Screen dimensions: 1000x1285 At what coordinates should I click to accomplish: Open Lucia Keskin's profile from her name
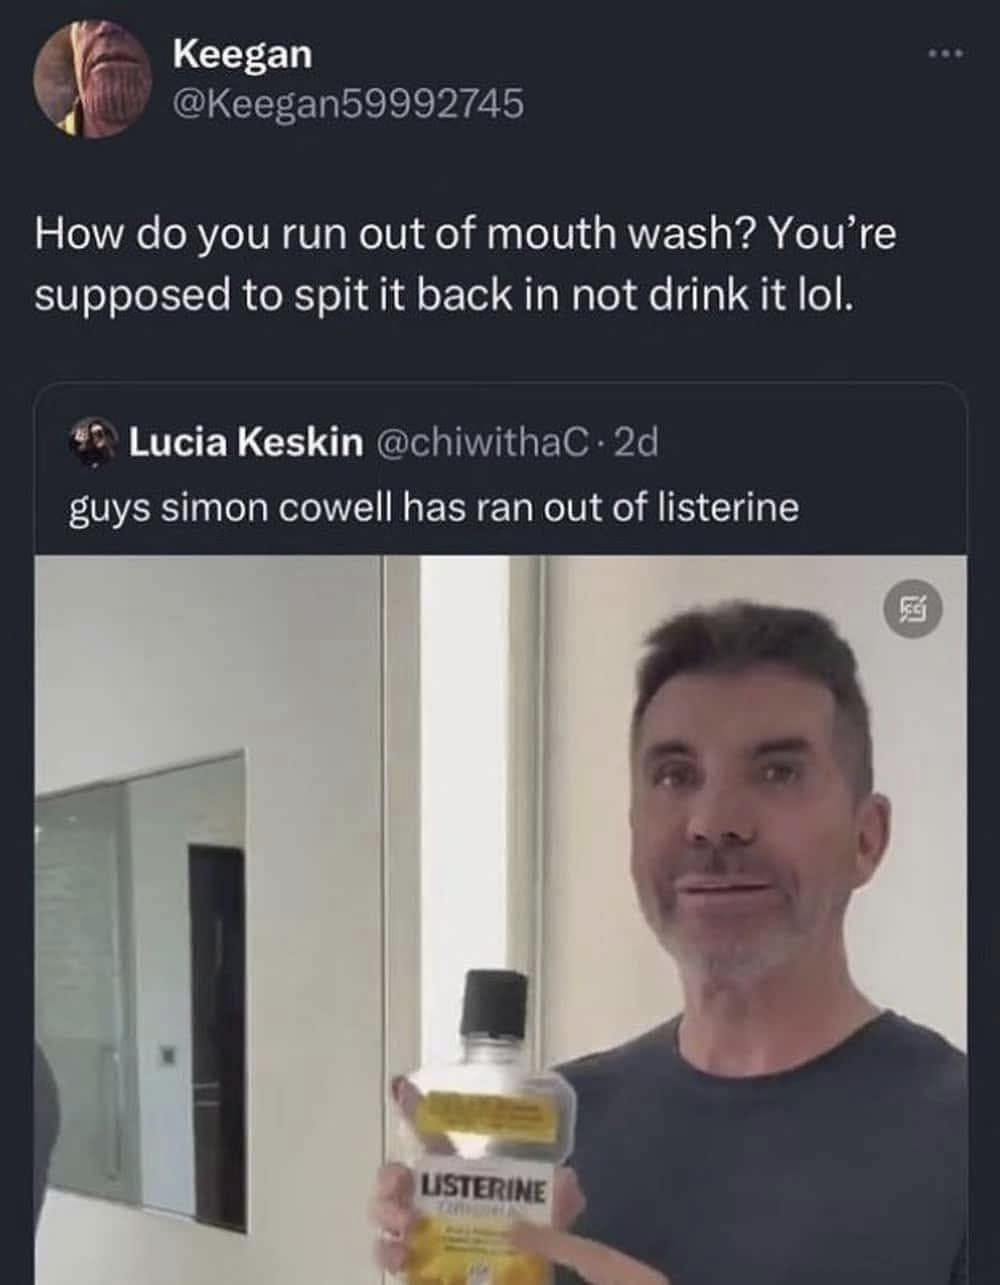246,442
